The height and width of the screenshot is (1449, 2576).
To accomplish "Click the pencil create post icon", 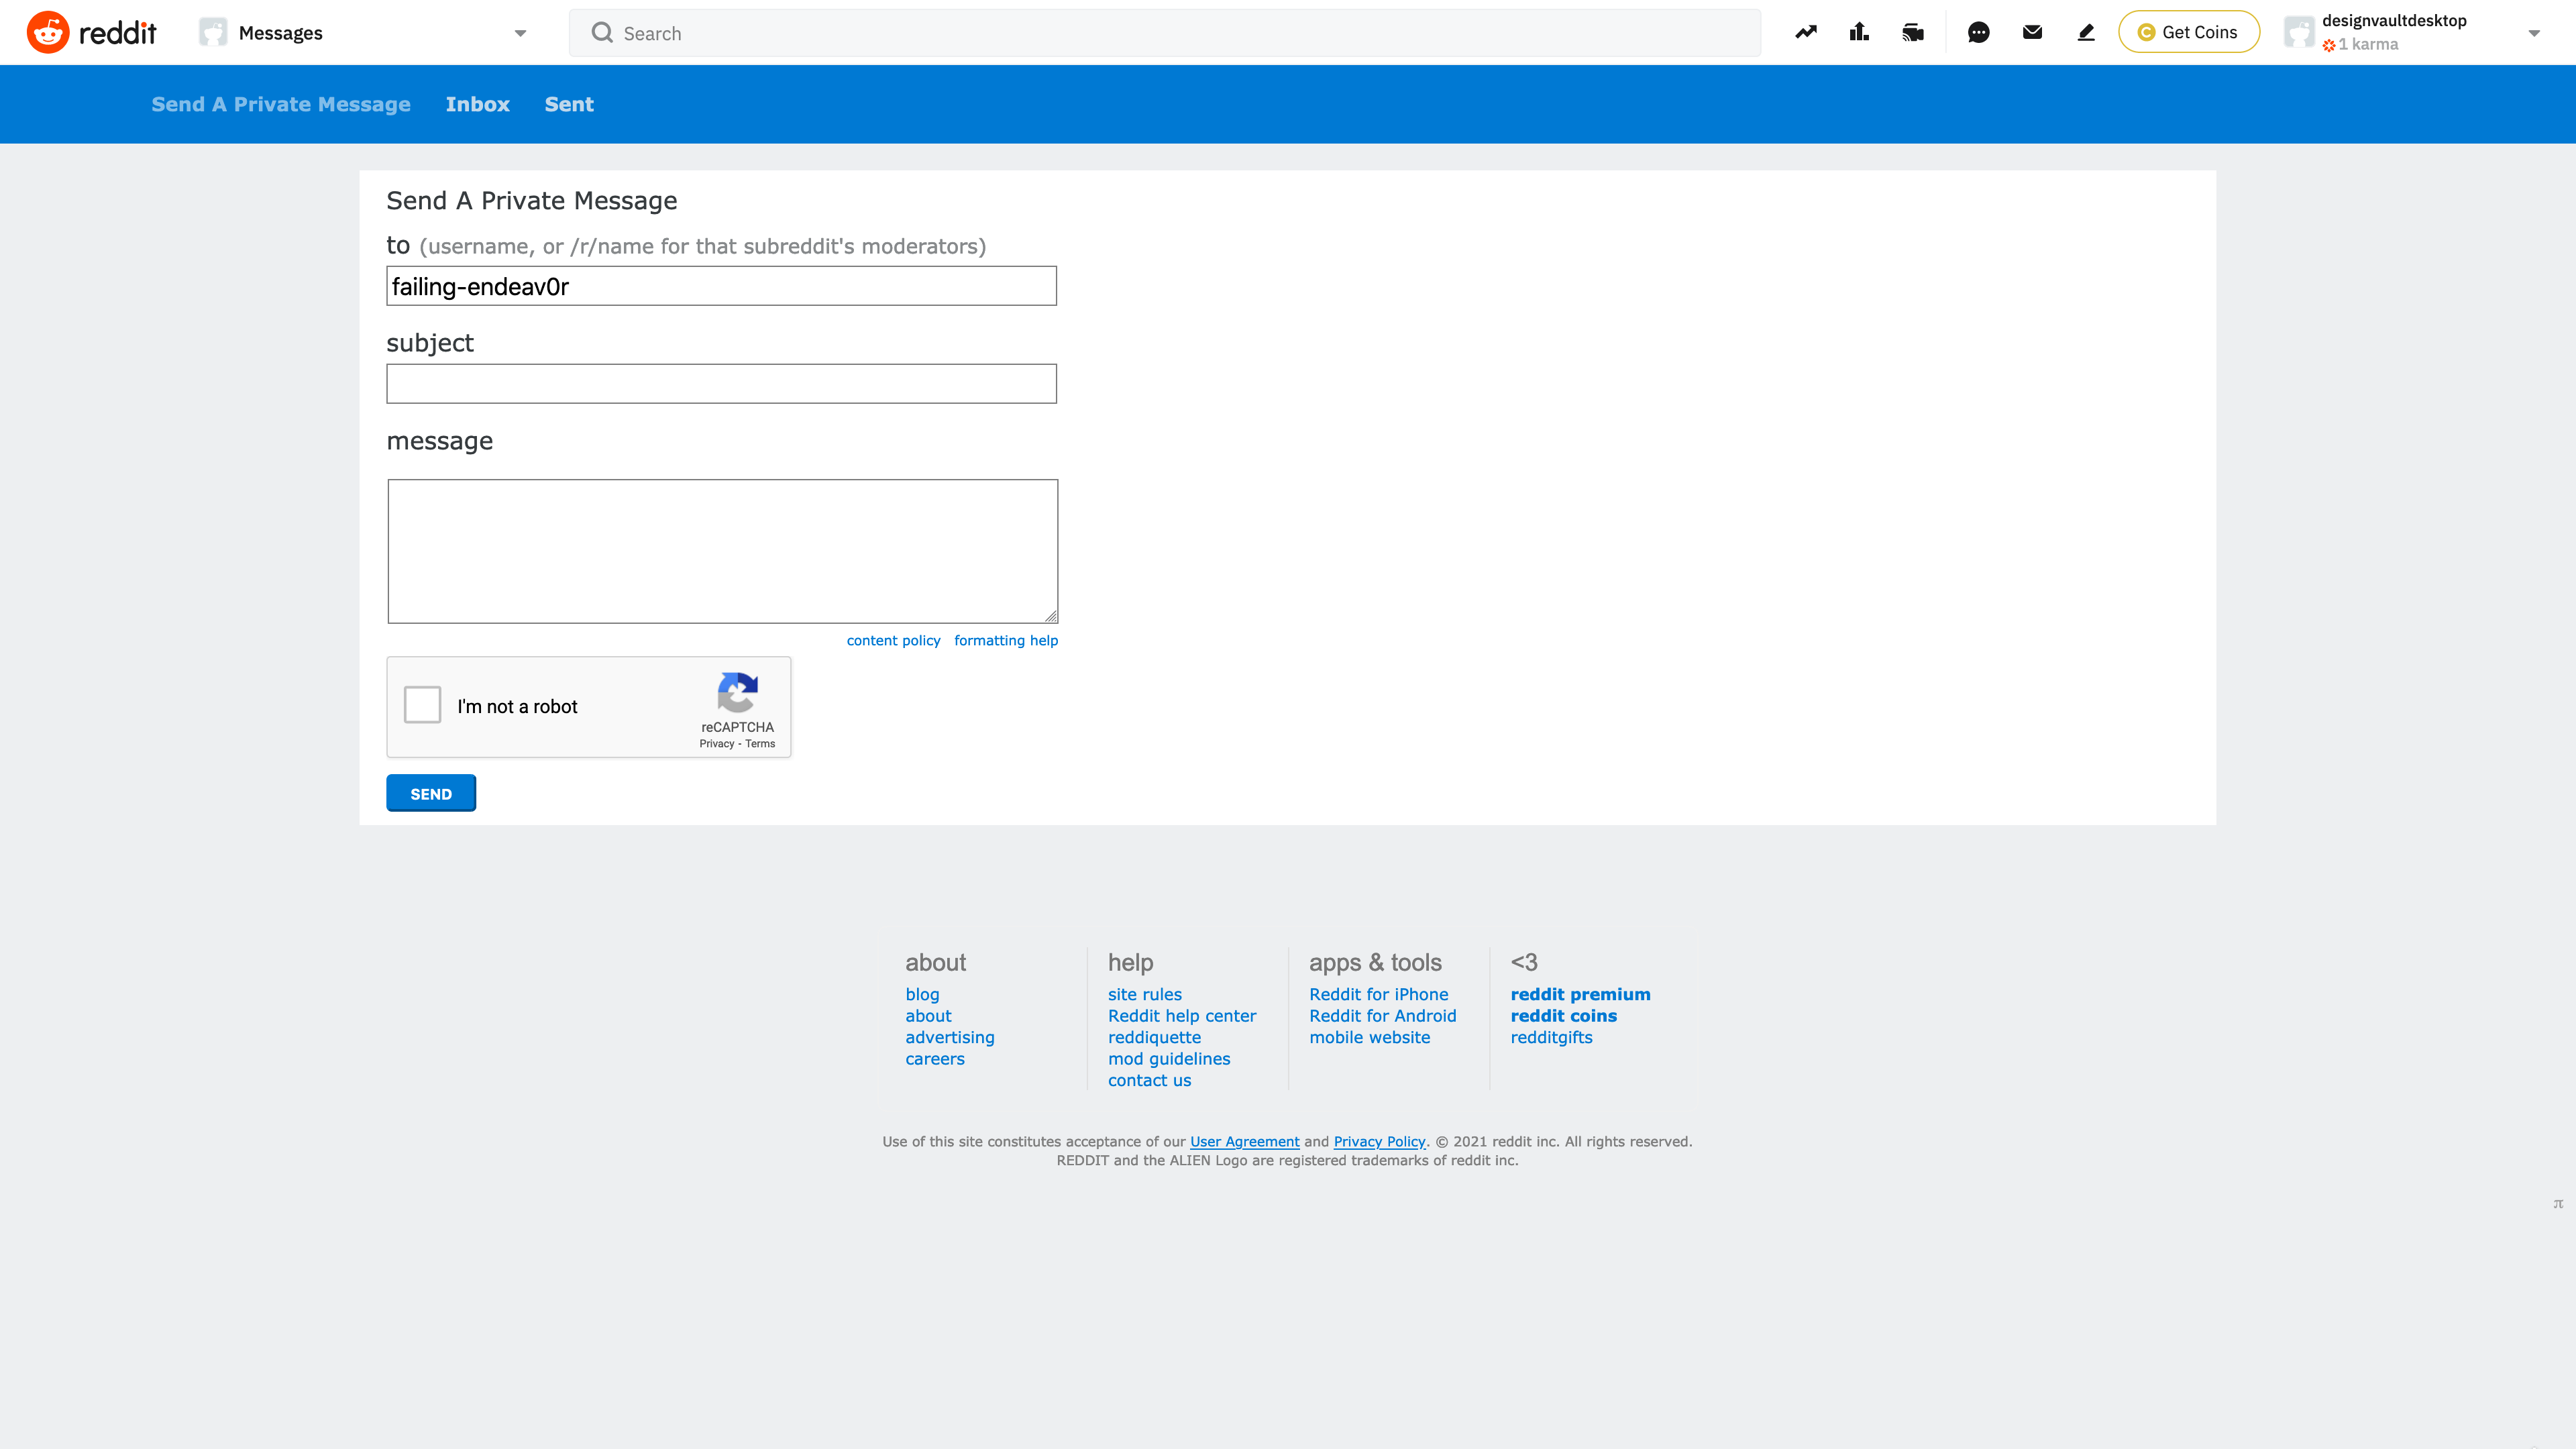I will 2086,32.
